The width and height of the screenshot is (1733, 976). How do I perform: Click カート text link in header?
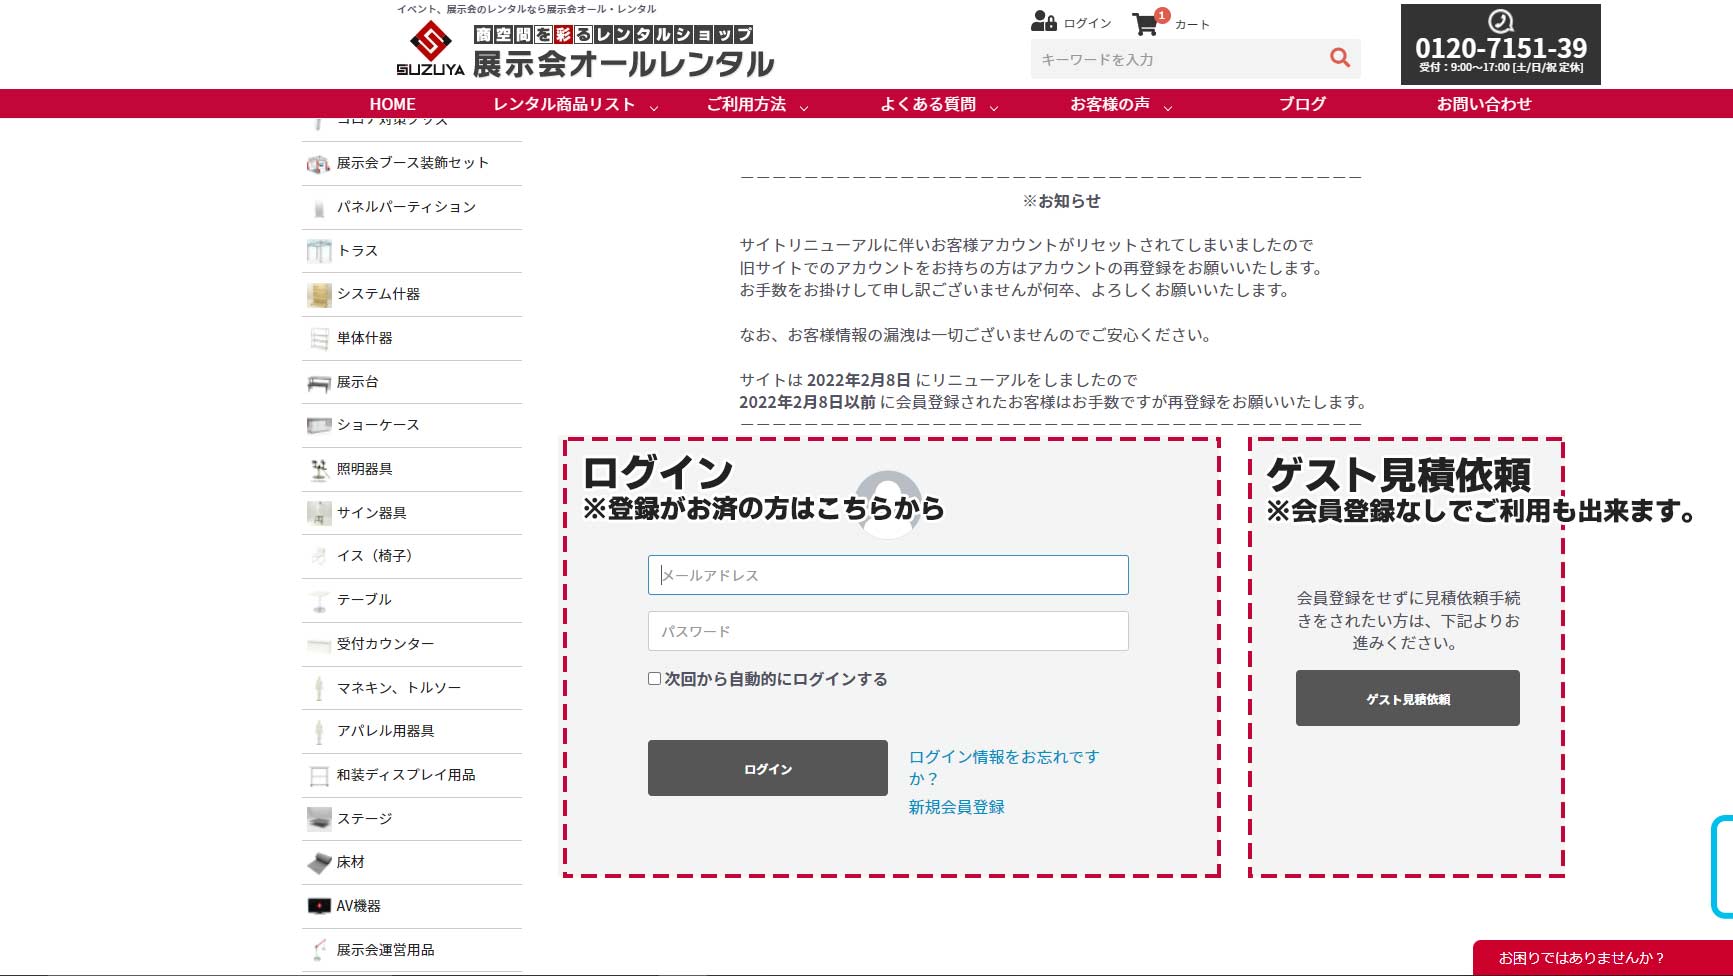[1192, 25]
